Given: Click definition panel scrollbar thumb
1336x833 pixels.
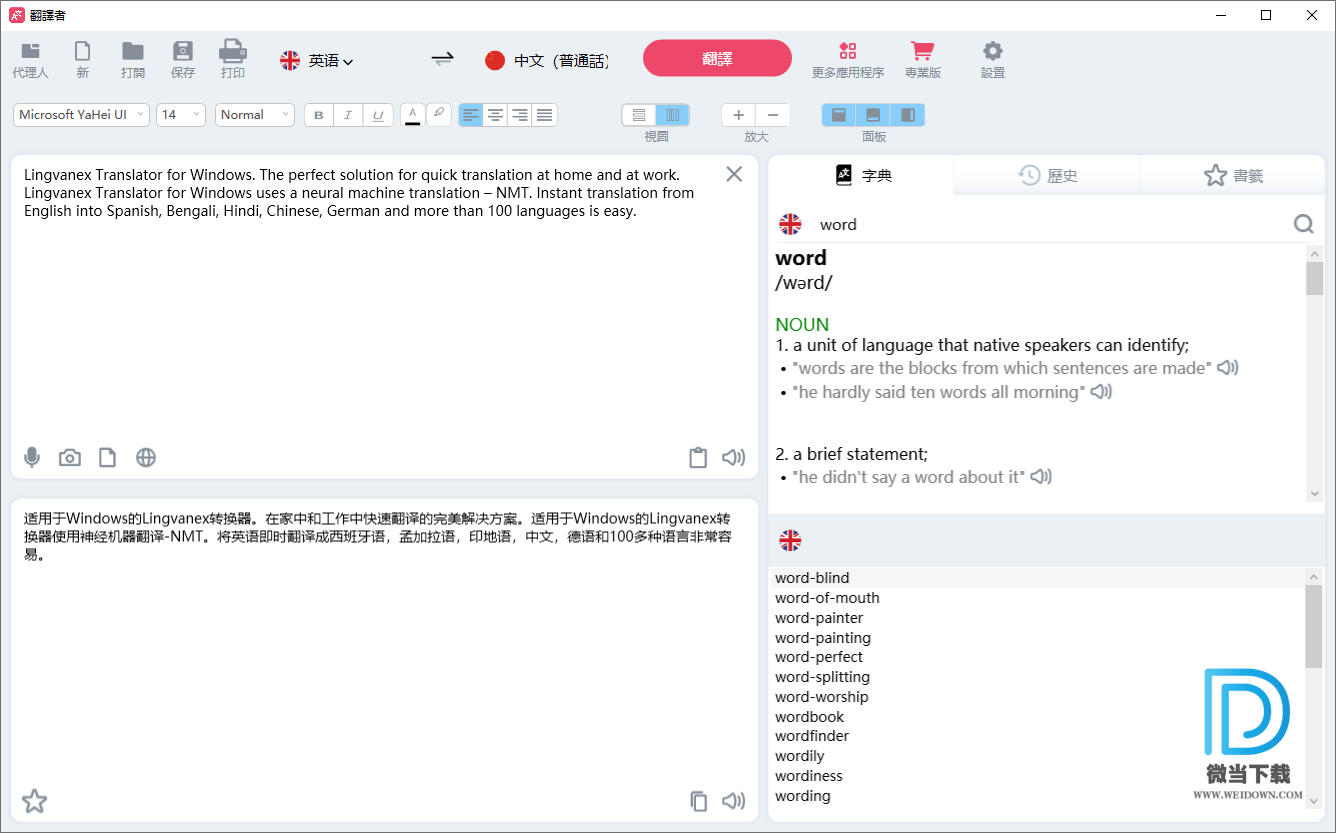Looking at the screenshot, I should 1314,278.
